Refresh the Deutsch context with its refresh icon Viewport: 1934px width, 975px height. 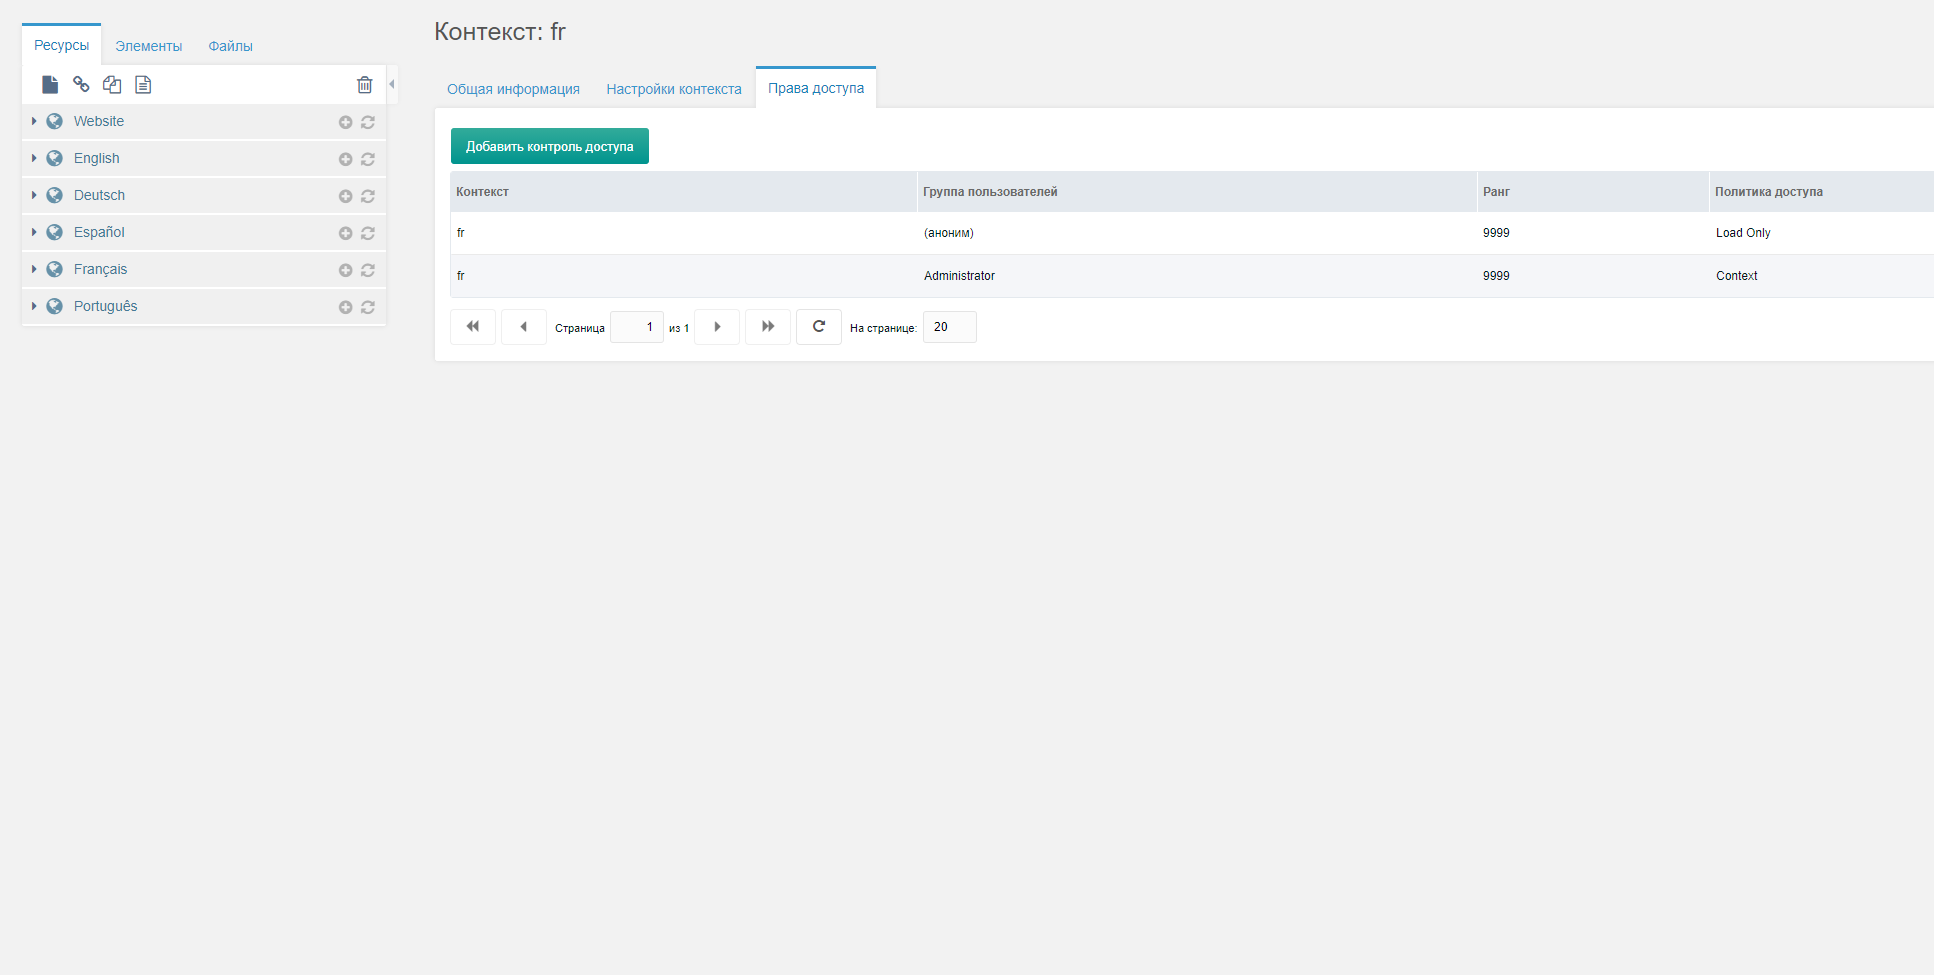(368, 196)
